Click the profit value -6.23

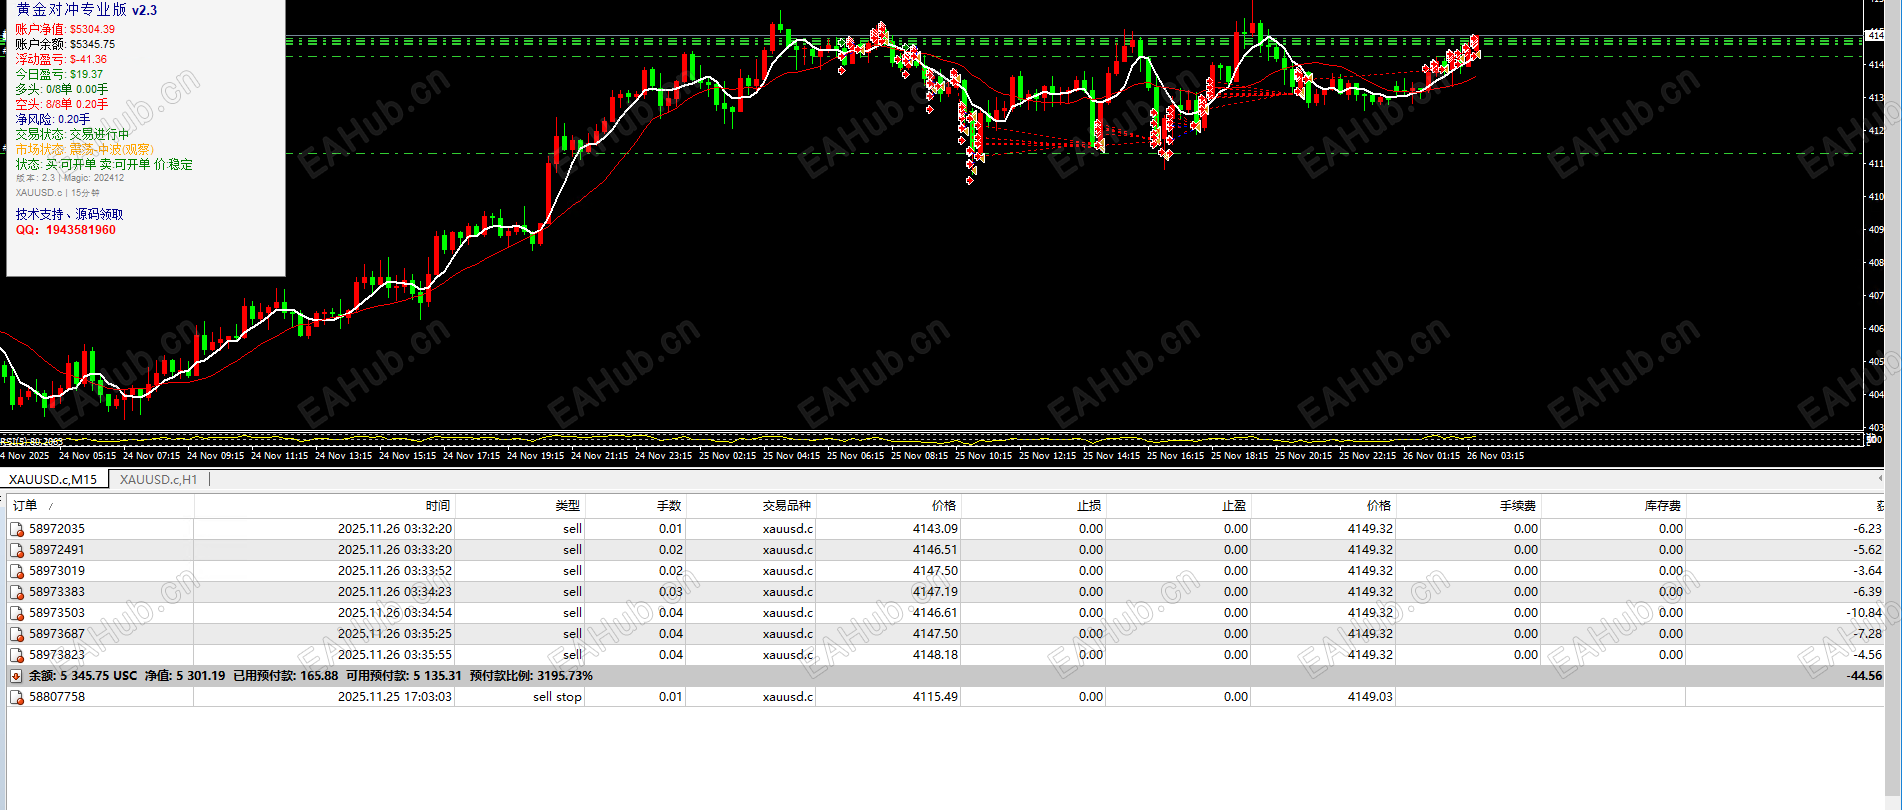[1867, 529]
